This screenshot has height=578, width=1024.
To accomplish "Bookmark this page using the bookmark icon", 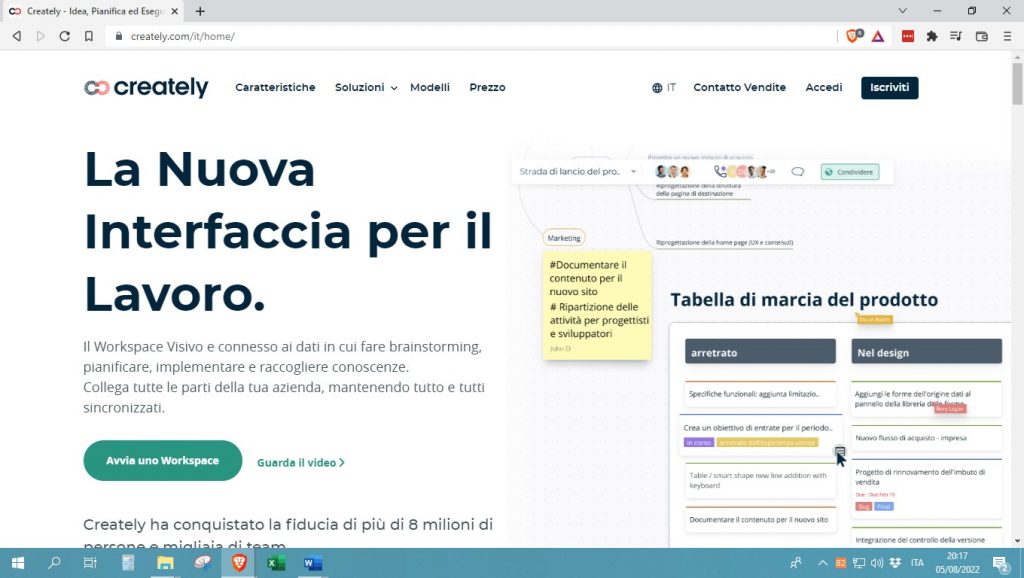I will 89,36.
